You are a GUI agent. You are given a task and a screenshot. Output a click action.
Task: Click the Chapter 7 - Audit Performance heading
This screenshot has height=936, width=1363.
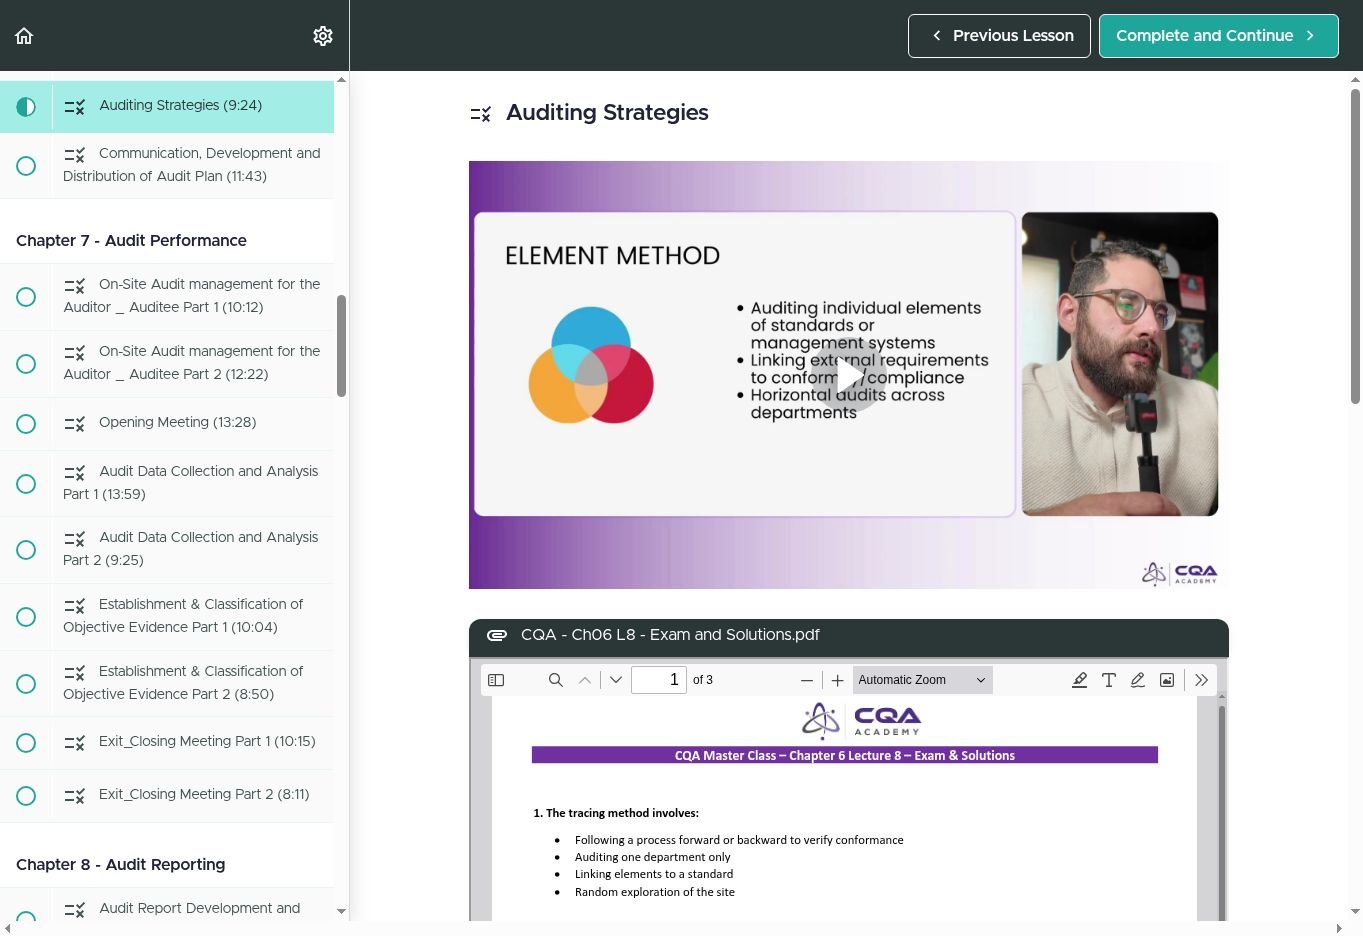131,241
